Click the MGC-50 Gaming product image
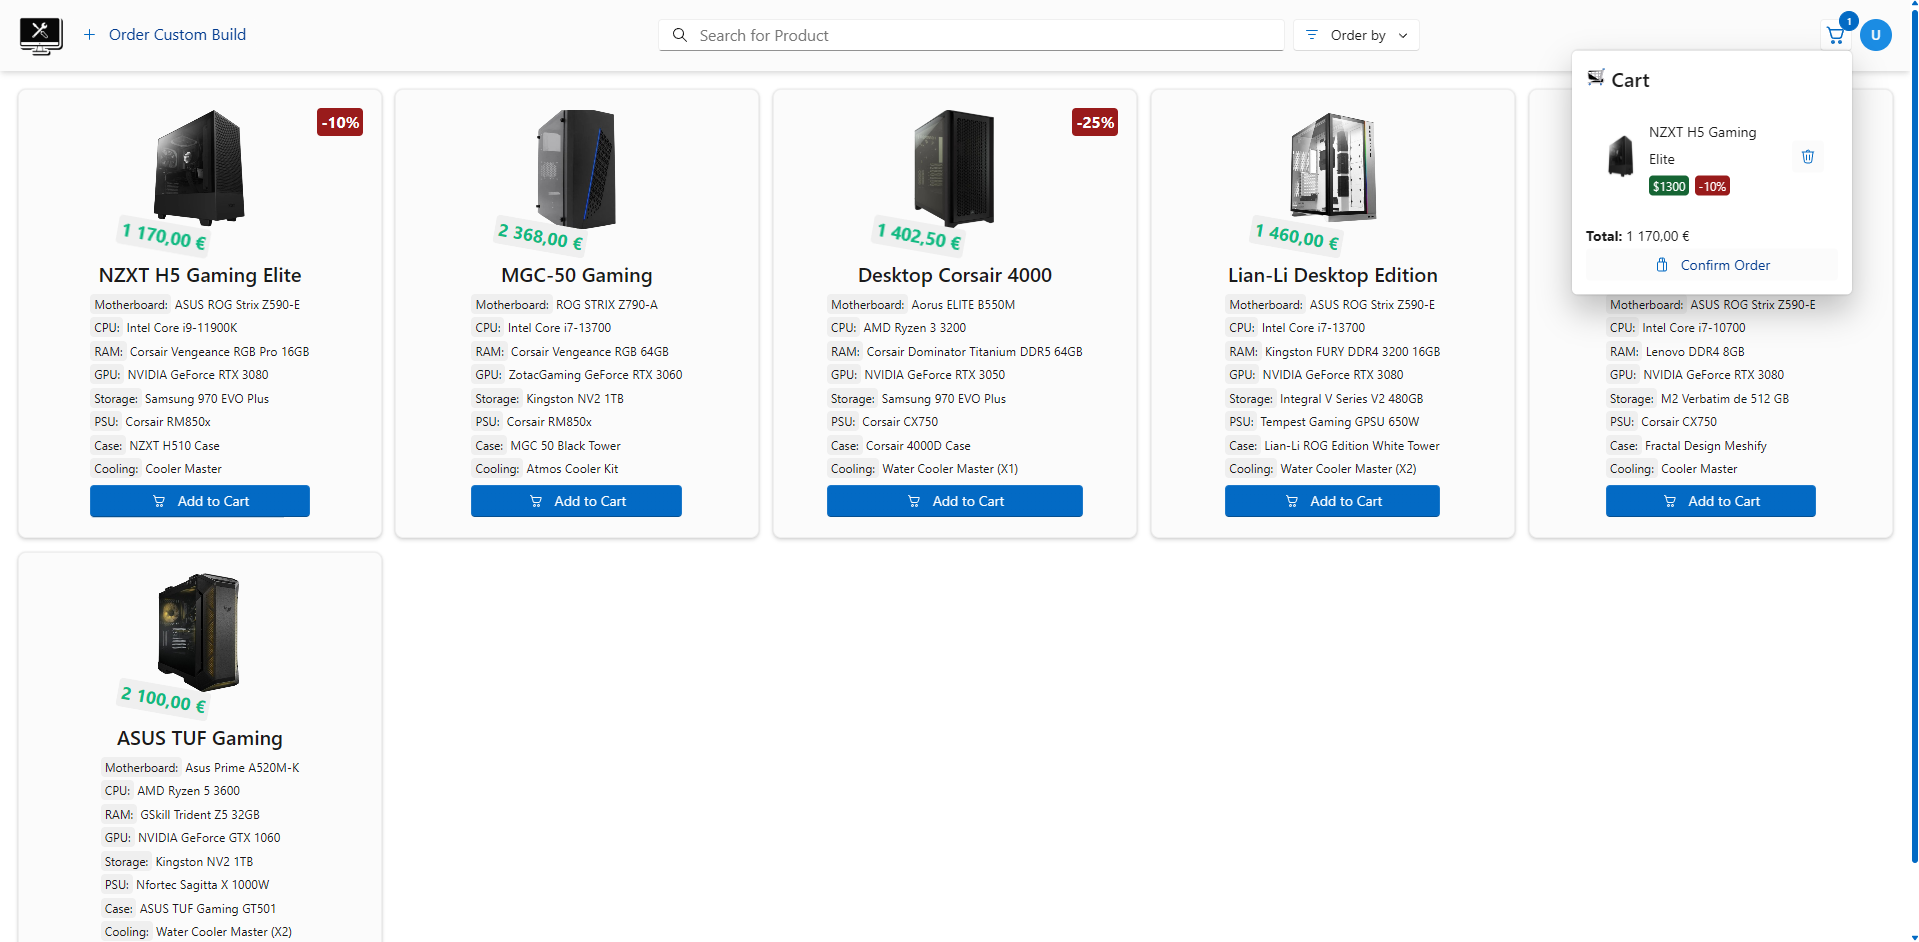This screenshot has height=942, width=1919. tap(576, 168)
